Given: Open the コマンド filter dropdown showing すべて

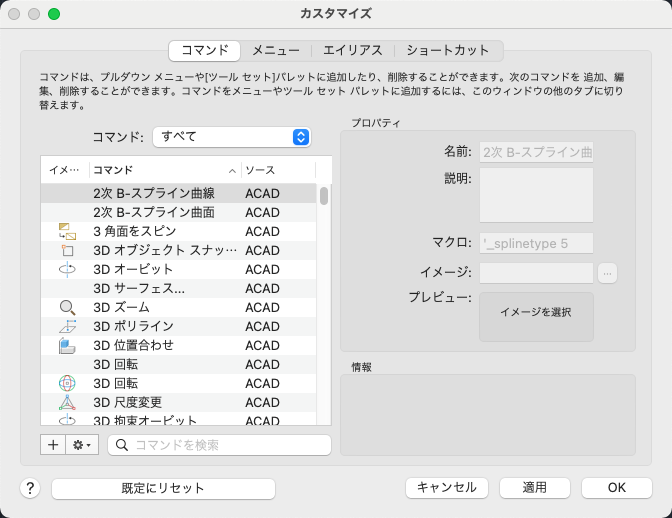Looking at the screenshot, I should point(232,137).
